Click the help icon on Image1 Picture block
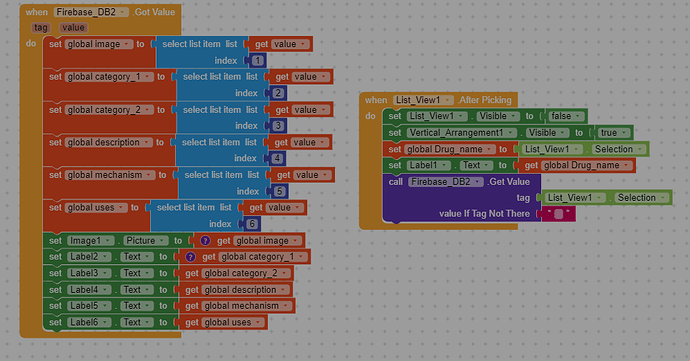 pyautogui.click(x=205, y=241)
